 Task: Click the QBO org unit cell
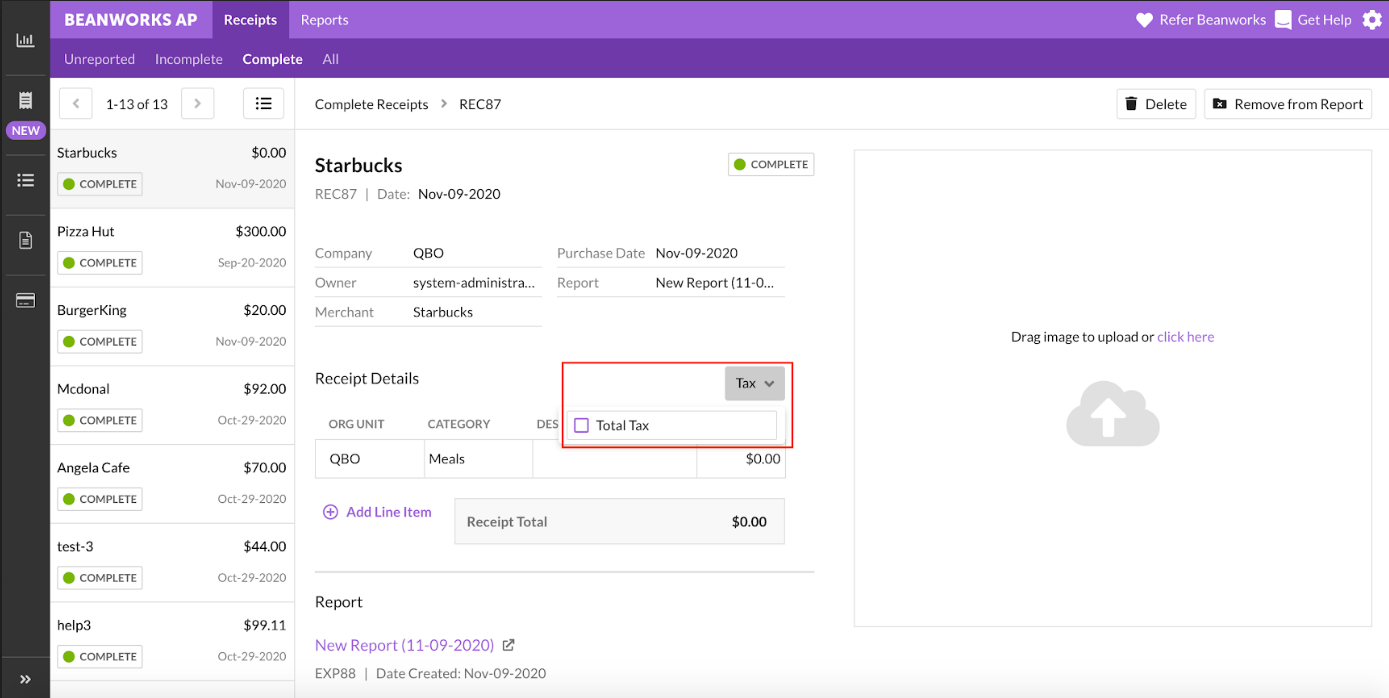click(370, 459)
